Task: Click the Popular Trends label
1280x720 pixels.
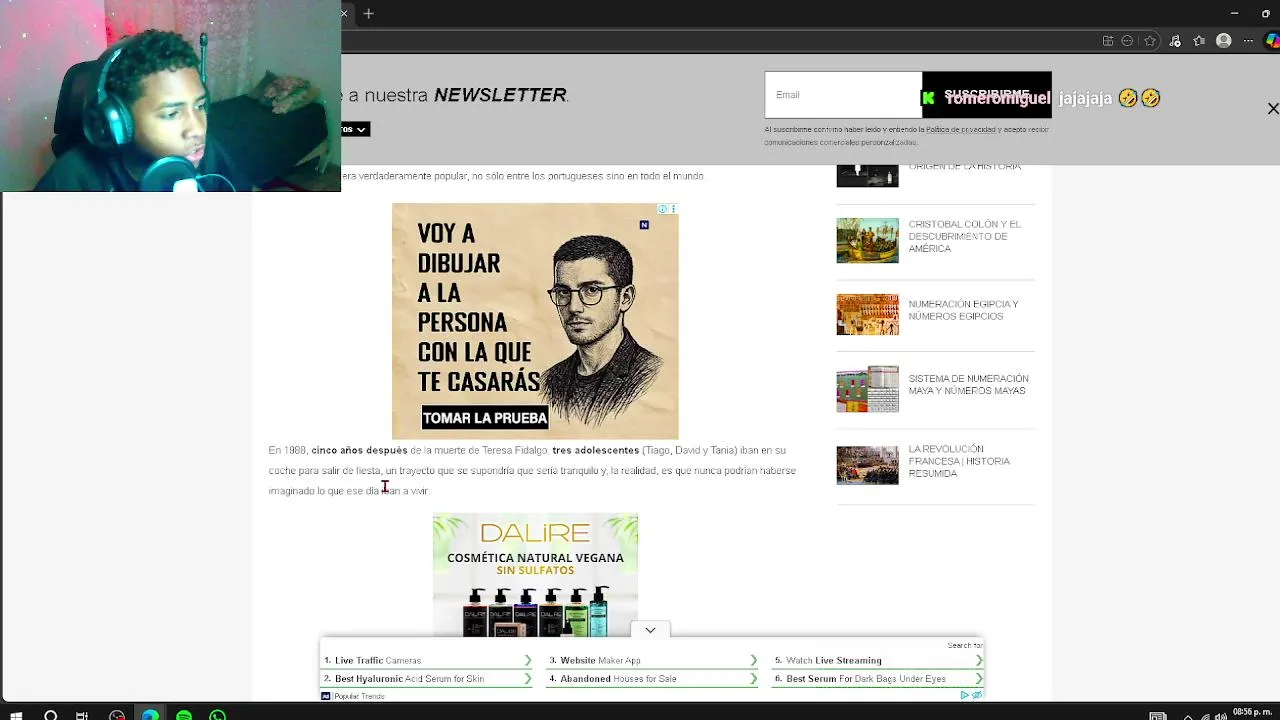Action: 359,696
